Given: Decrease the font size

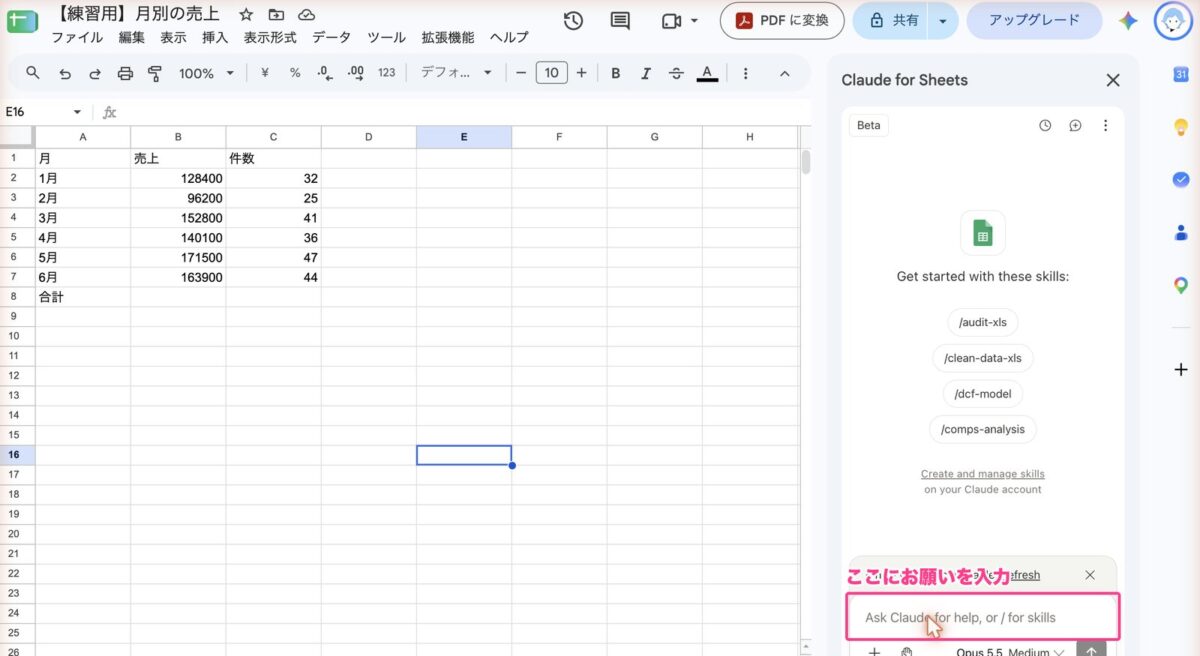Looking at the screenshot, I should (x=520, y=73).
